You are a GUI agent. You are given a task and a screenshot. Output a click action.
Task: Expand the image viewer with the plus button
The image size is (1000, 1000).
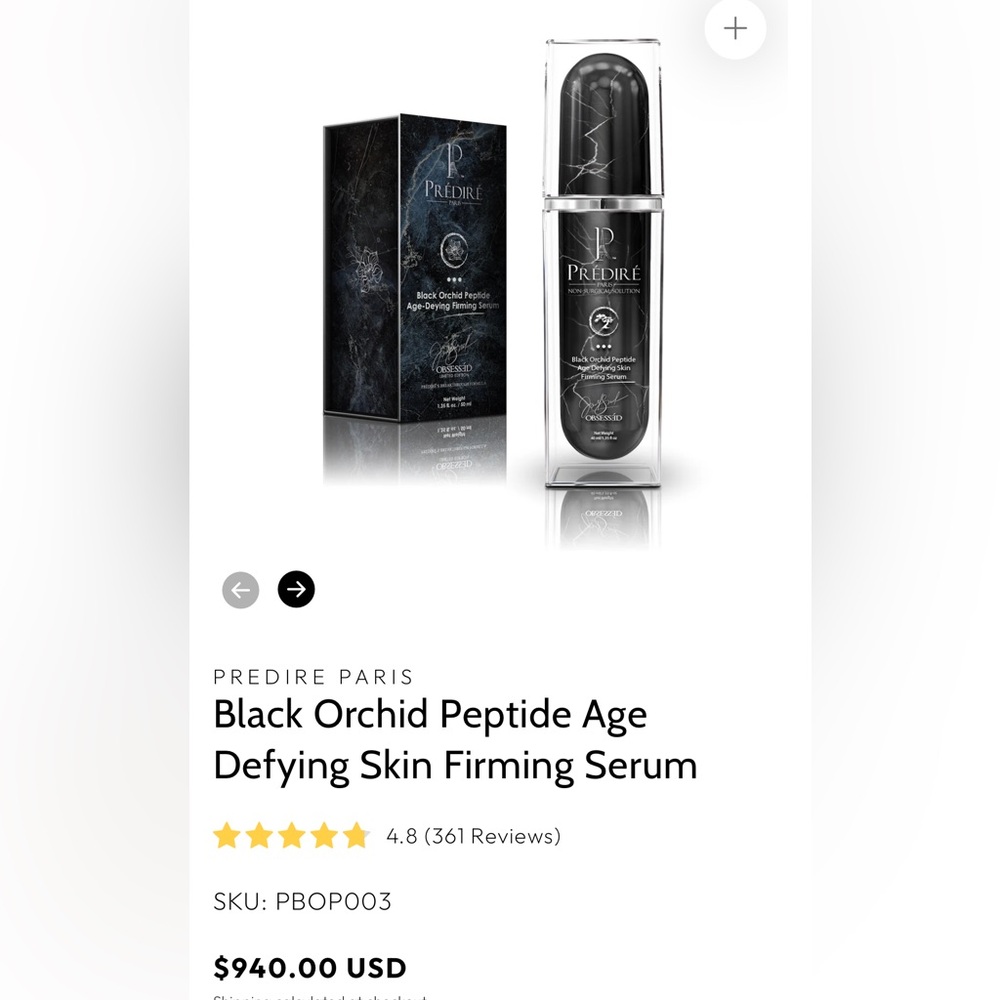pyautogui.click(x=734, y=29)
